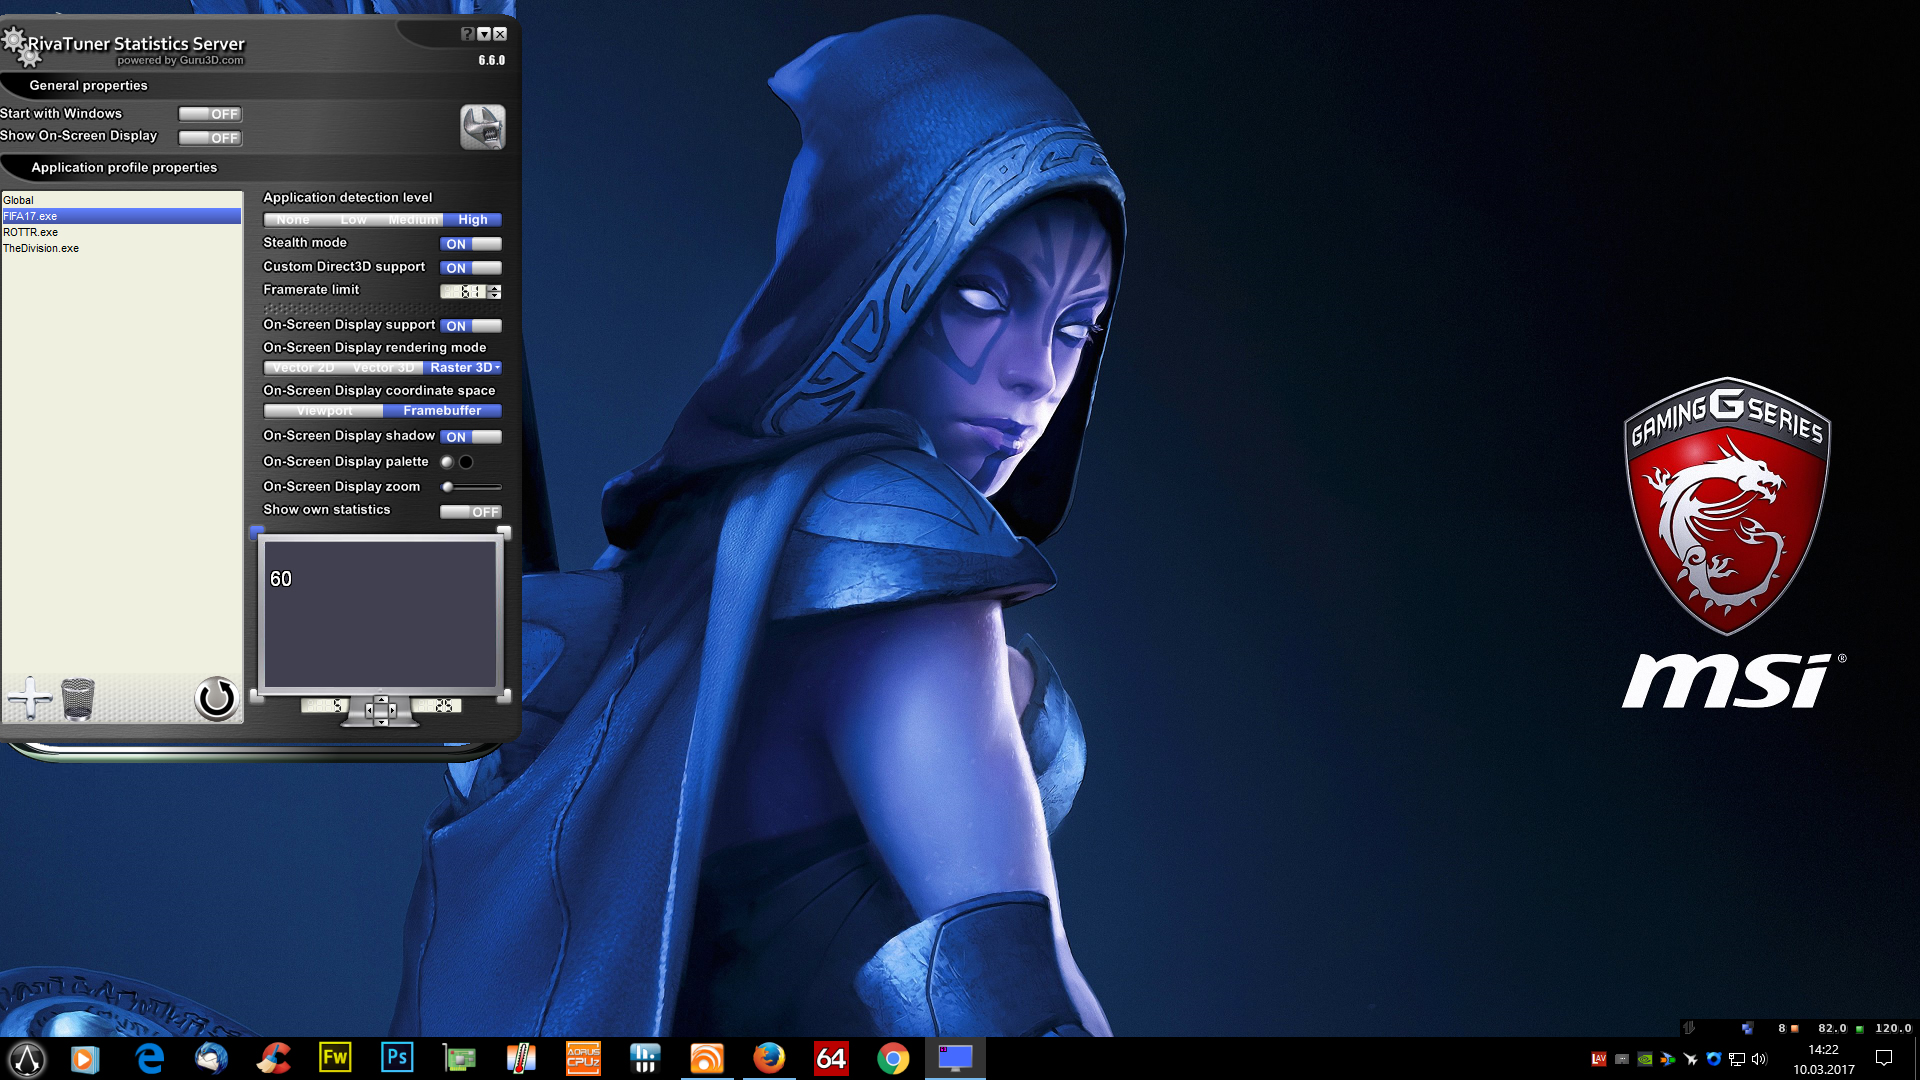Open Photoshop from the taskbar
1920x1080 pixels.
pyautogui.click(x=397, y=1058)
